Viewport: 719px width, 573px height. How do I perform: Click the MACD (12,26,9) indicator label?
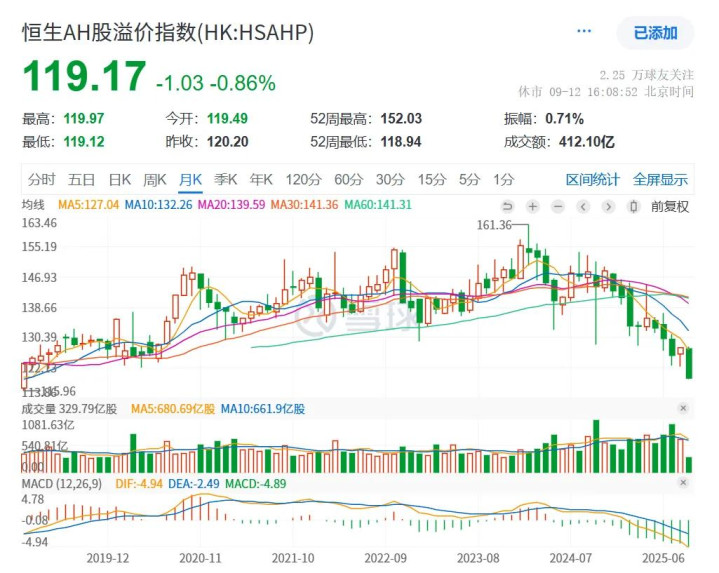pos(61,484)
